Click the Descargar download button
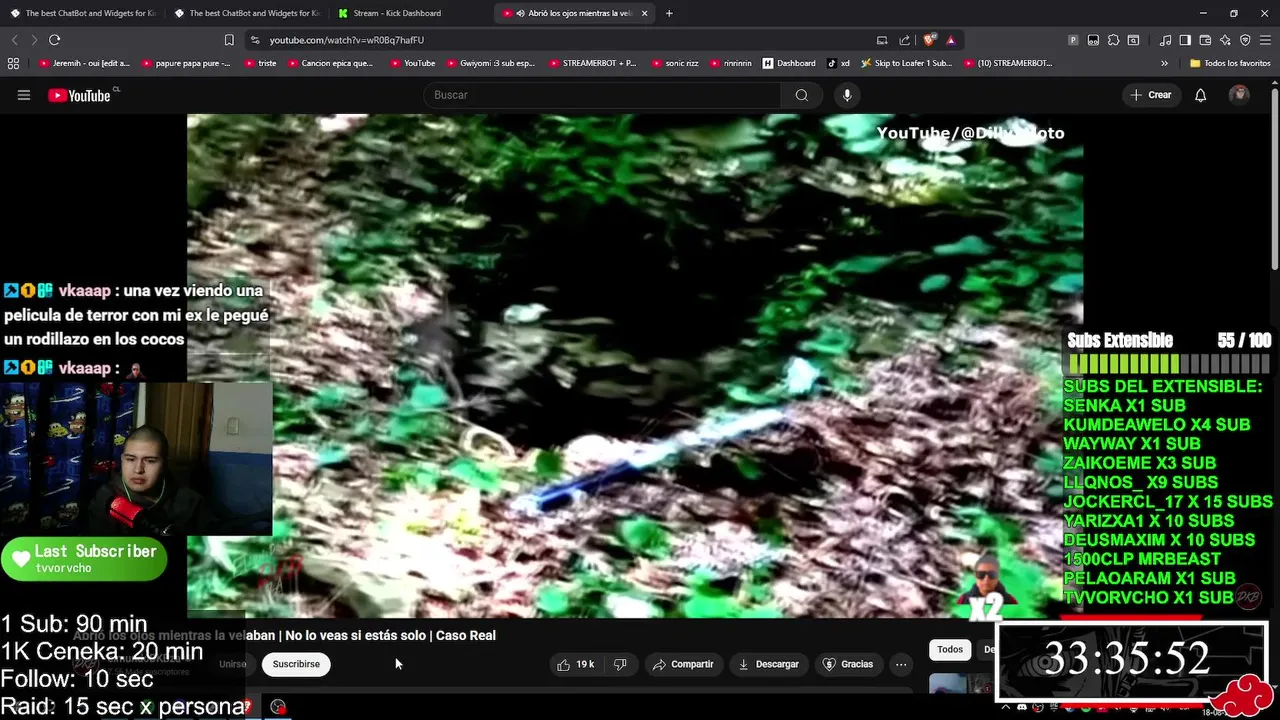The image size is (1280, 720). 769,664
